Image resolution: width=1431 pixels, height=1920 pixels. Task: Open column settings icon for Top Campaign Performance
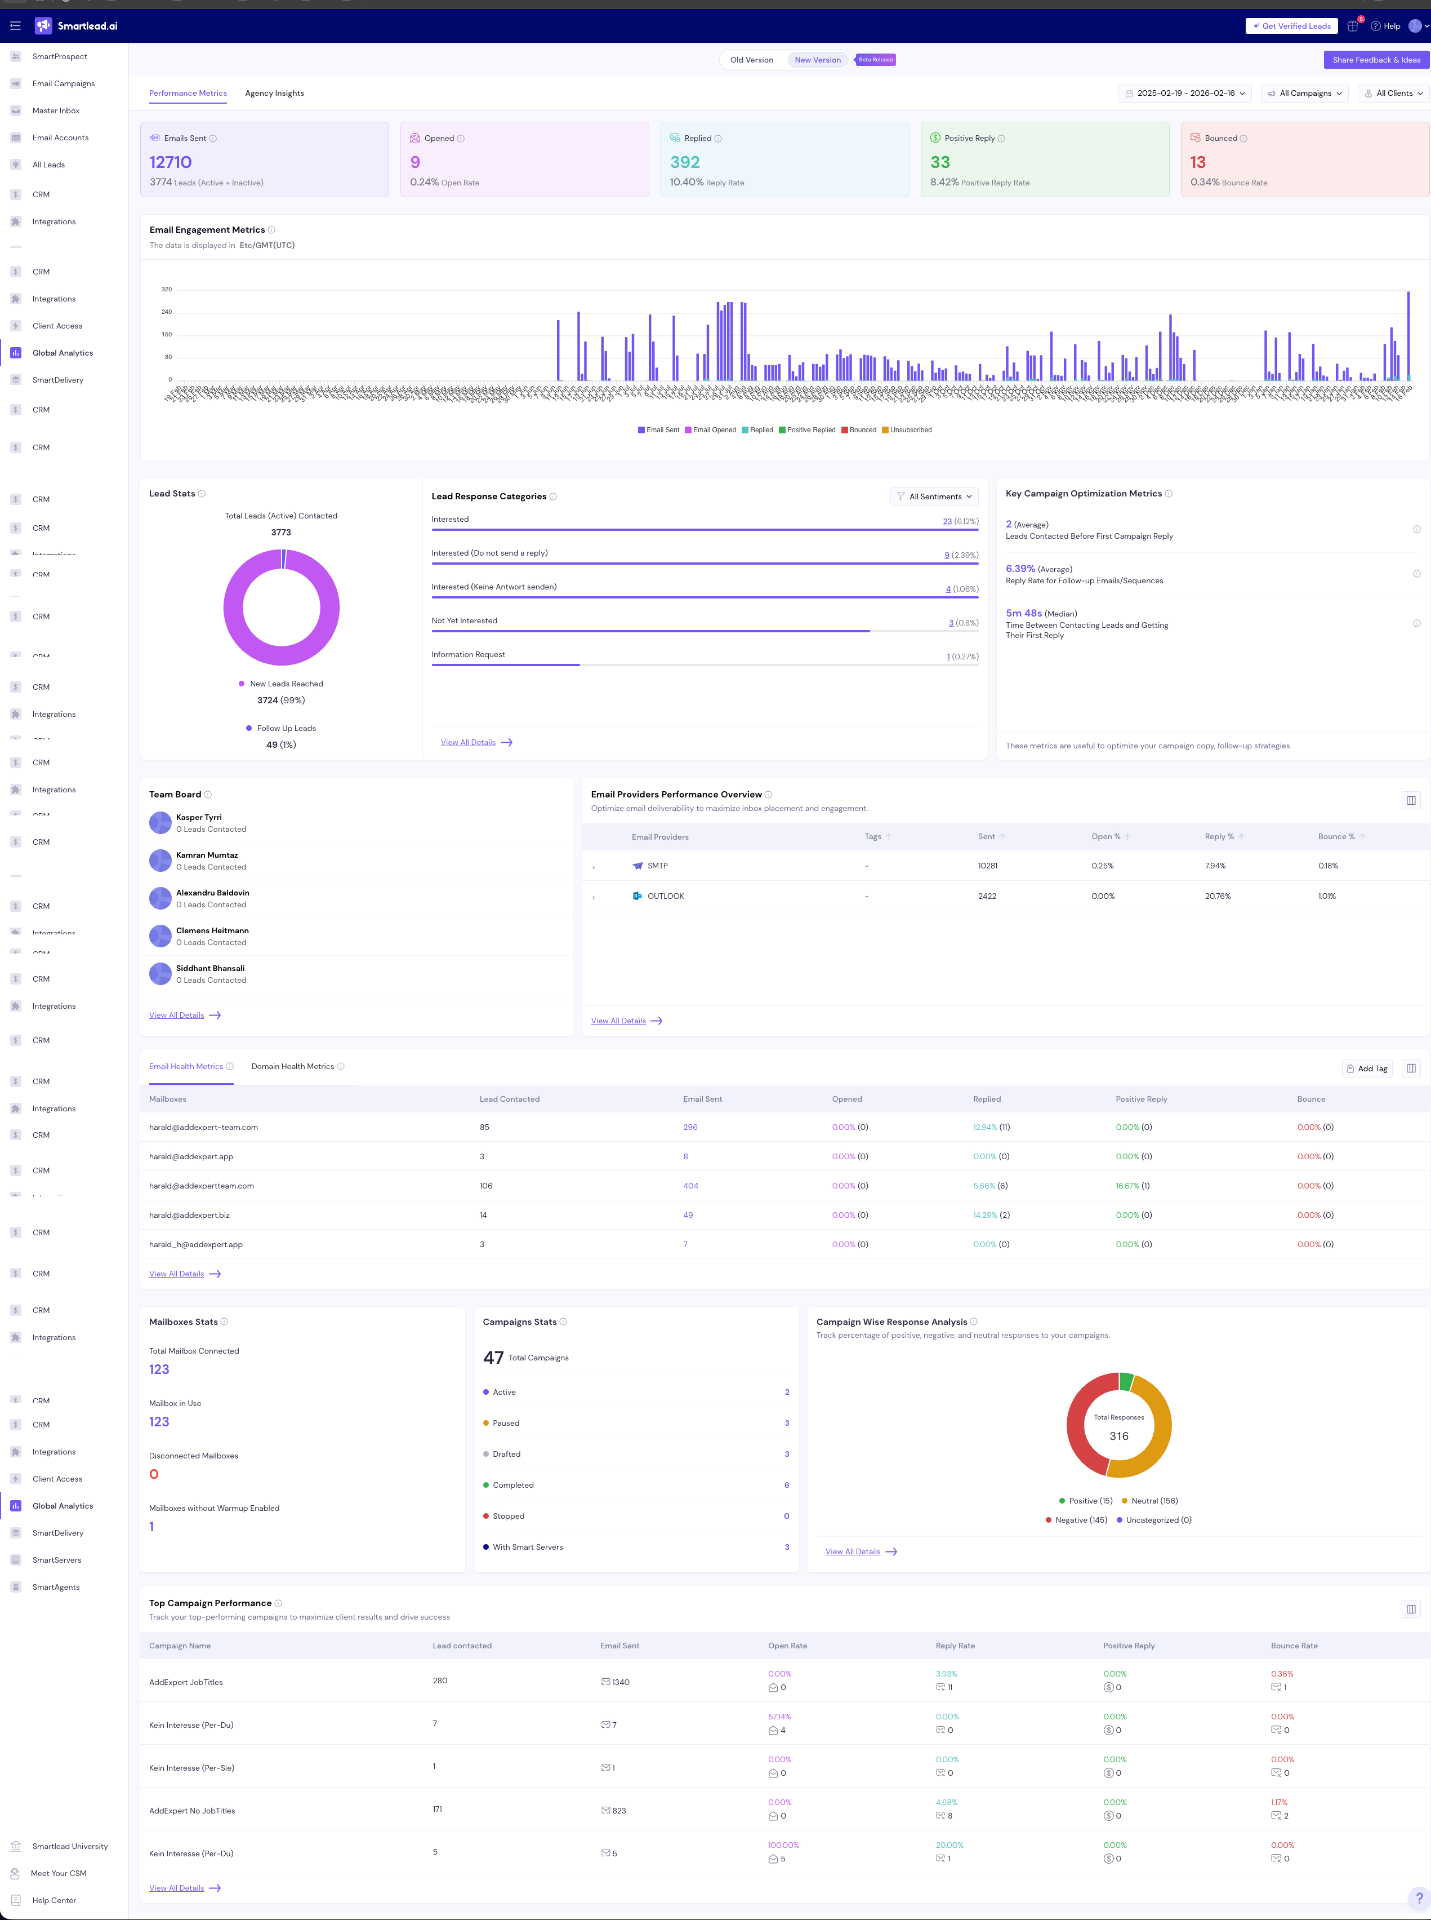coord(1411,1609)
